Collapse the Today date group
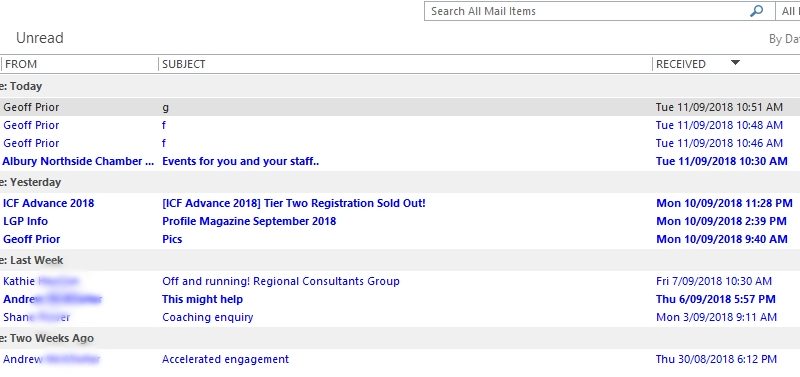The width and height of the screenshot is (800, 377). tap(20, 86)
